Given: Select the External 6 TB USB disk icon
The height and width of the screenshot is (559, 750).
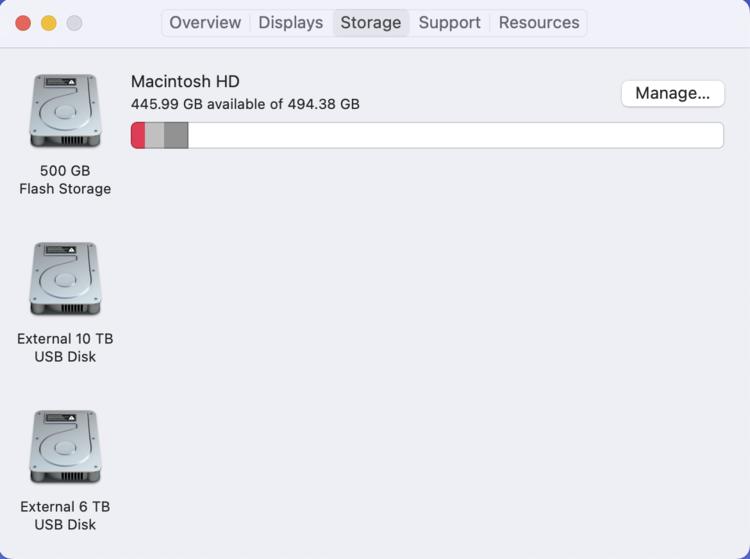Looking at the screenshot, I should click(x=65, y=447).
